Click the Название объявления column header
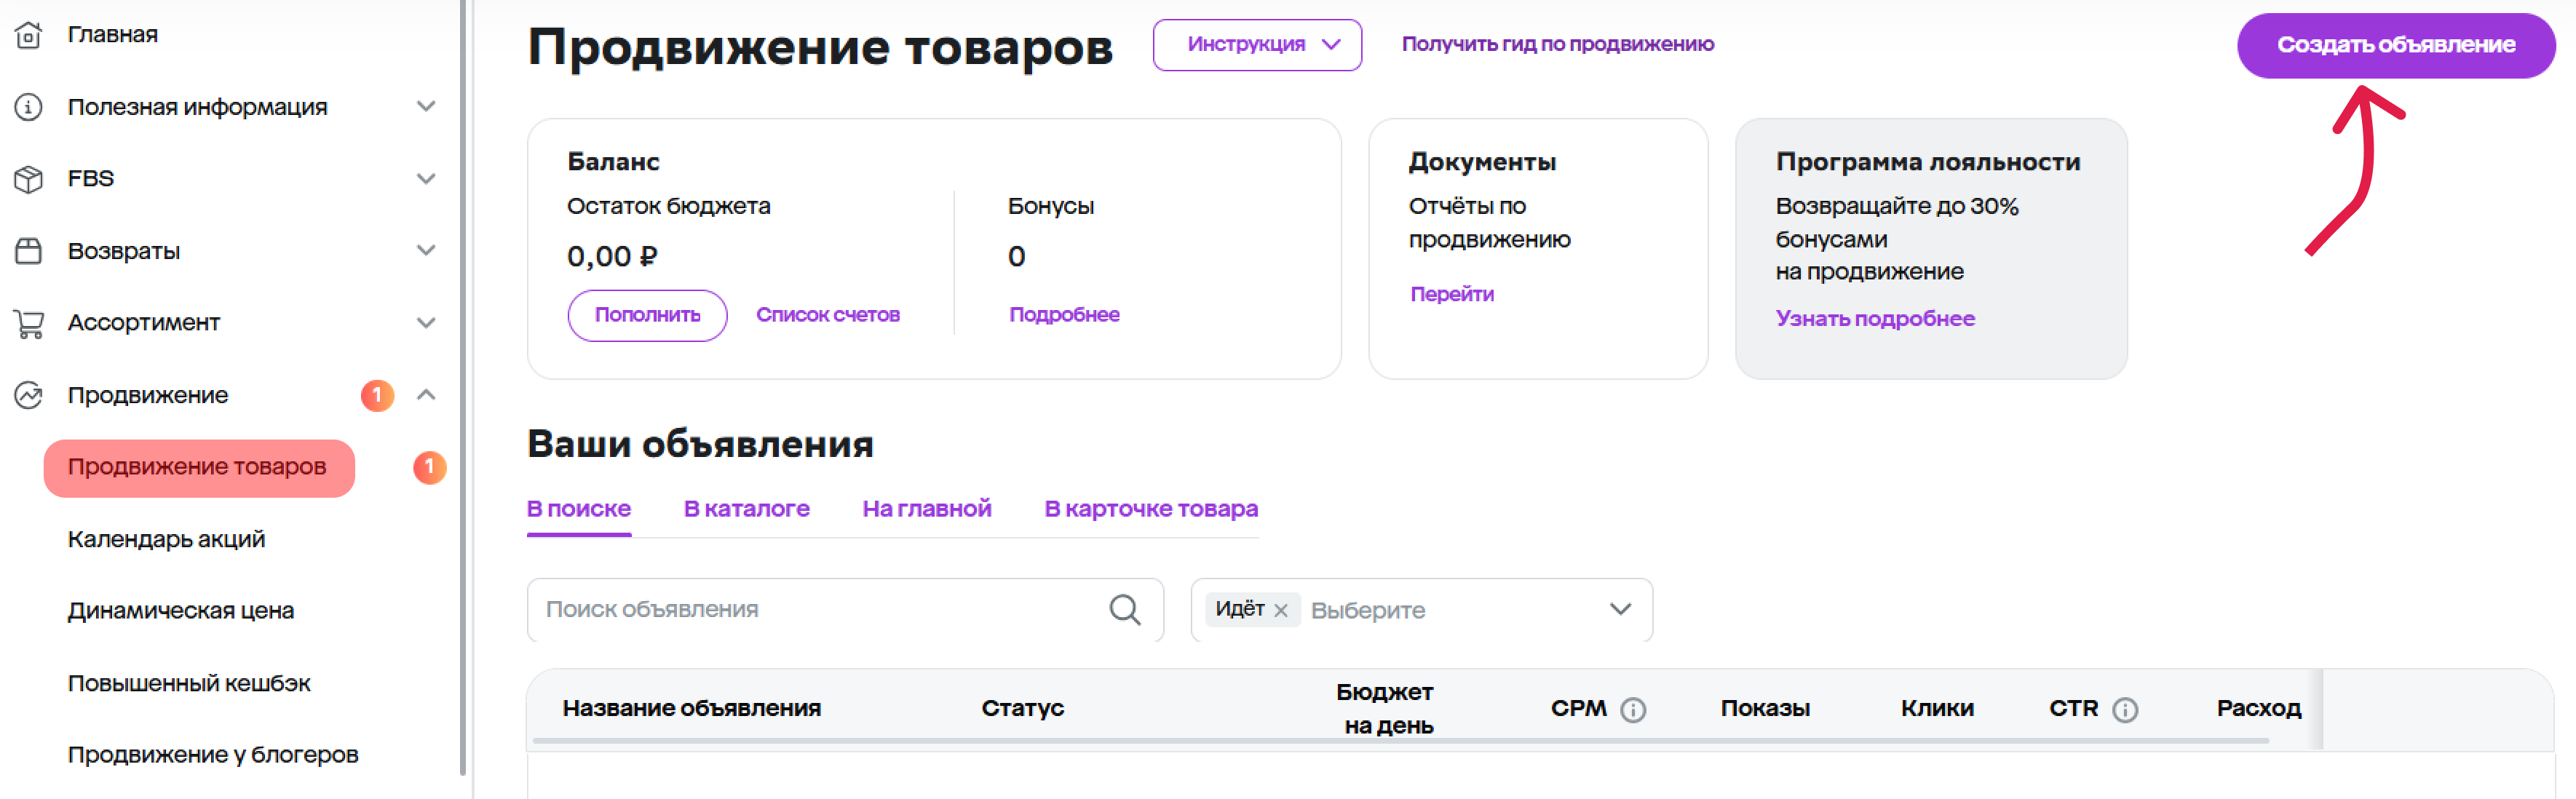This screenshot has width=2576, height=799. pos(691,709)
